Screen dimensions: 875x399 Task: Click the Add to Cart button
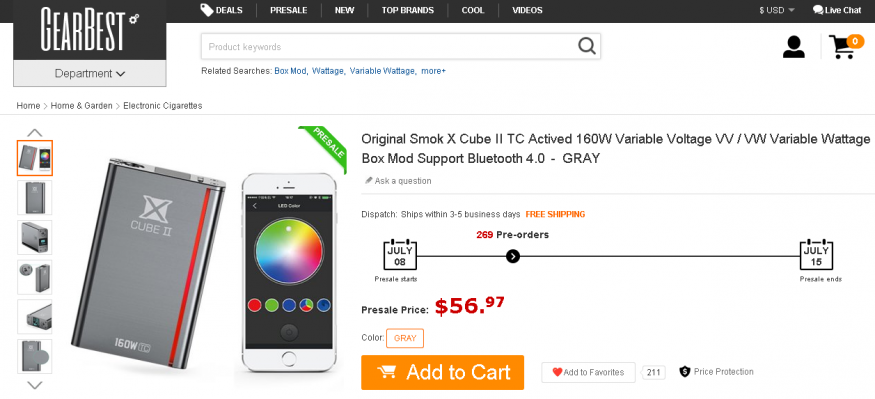coord(443,372)
